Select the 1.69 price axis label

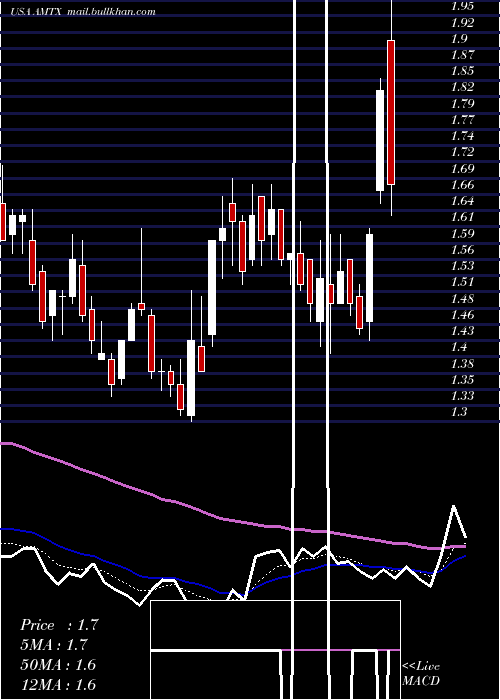462,169
